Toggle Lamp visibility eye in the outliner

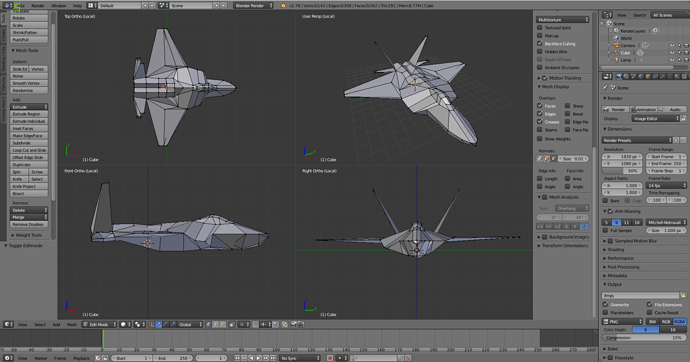click(672, 60)
